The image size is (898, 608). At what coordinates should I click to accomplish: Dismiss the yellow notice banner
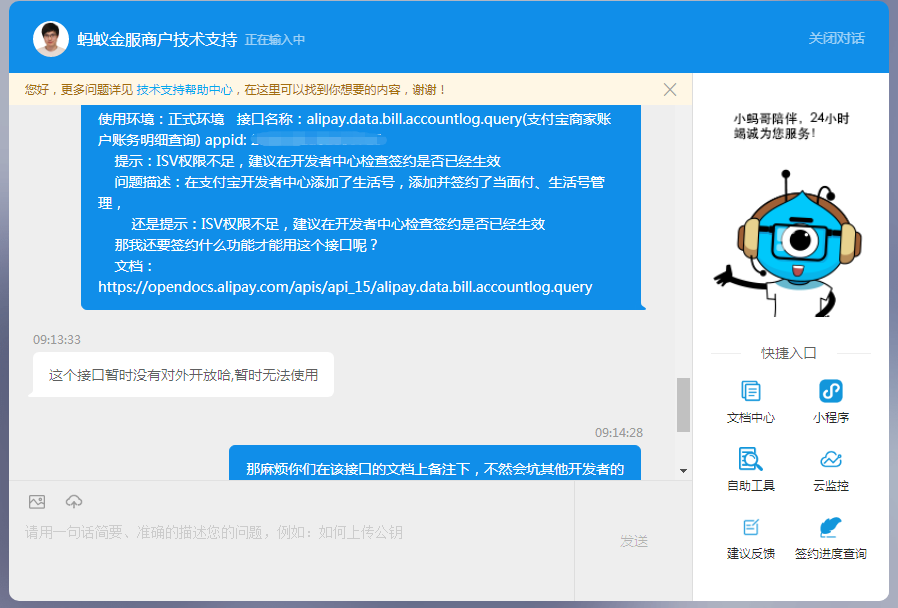coord(669,89)
